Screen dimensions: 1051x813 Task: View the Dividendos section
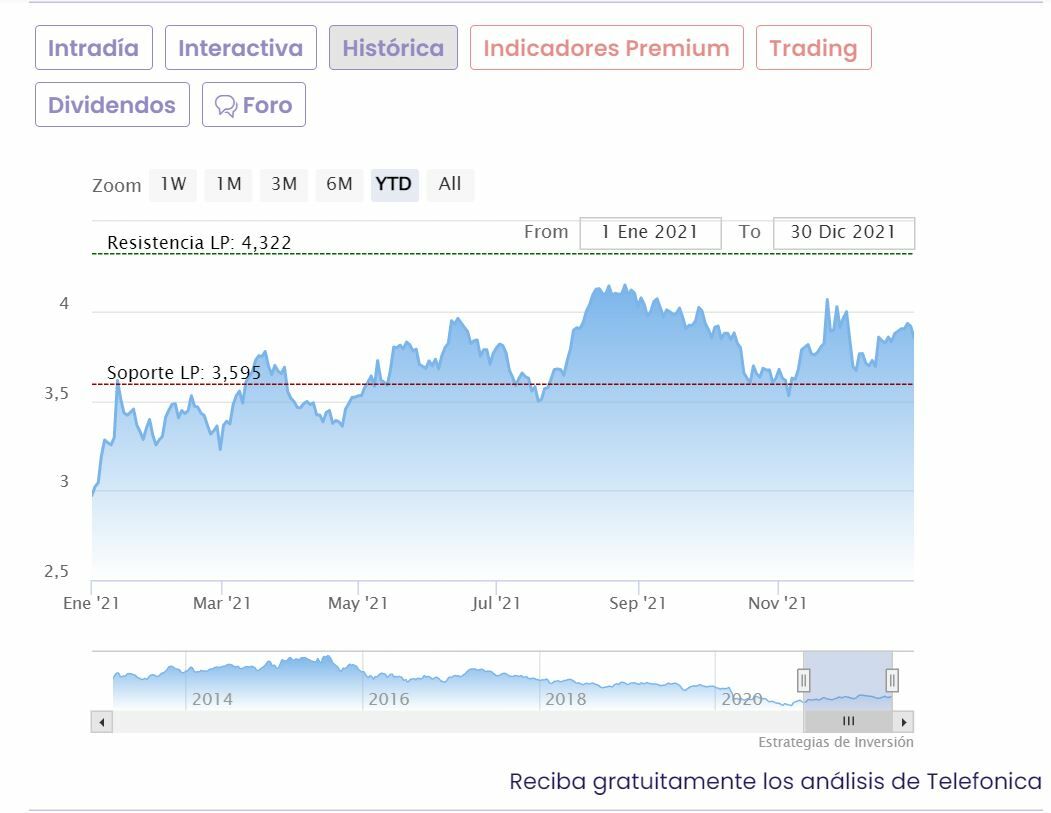pyautogui.click(x=112, y=105)
